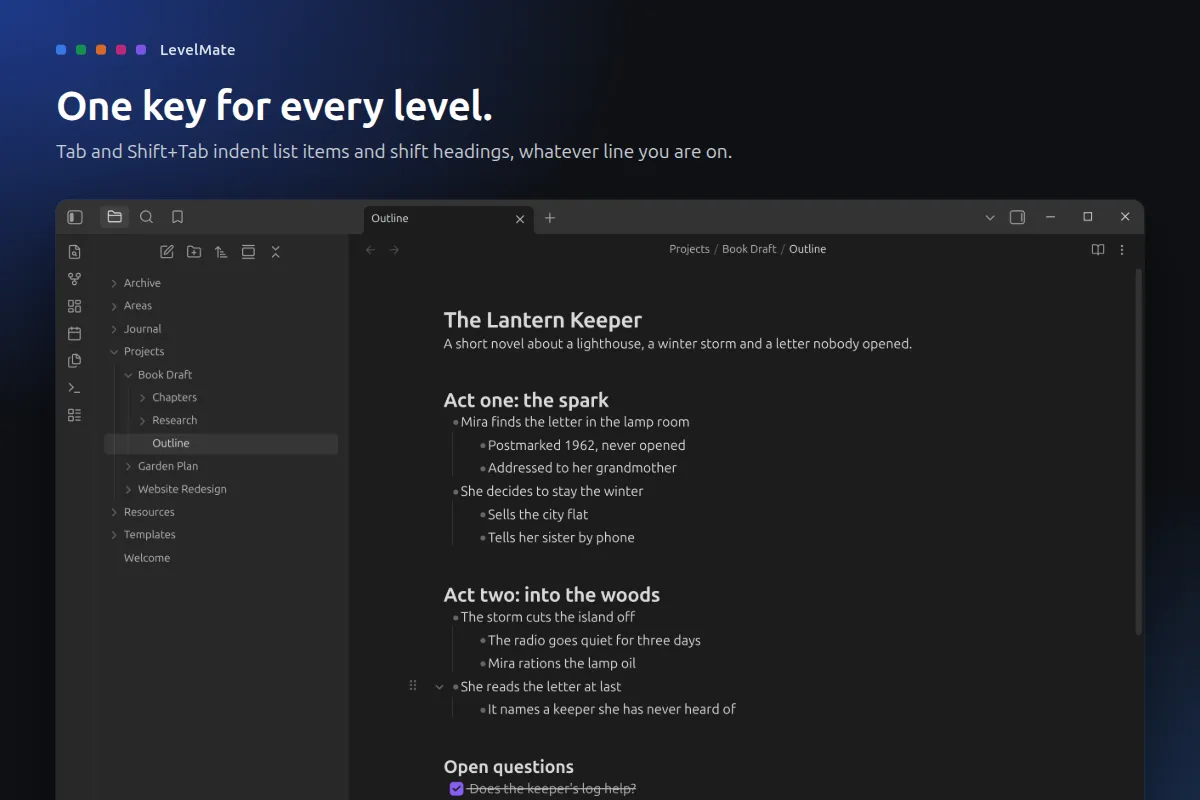Click 'Tells her sister by phone' item
The height and width of the screenshot is (800, 1200).
click(561, 537)
